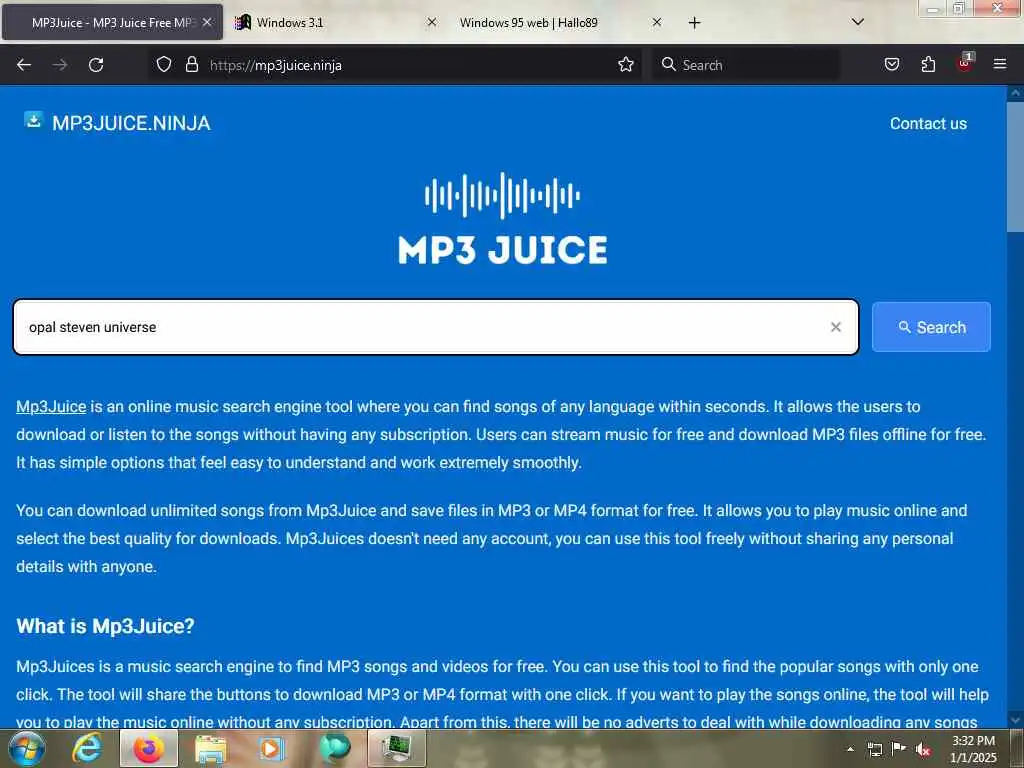Expand the list all tabs chevron
The width and height of the screenshot is (1024, 768).
click(858, 22)
